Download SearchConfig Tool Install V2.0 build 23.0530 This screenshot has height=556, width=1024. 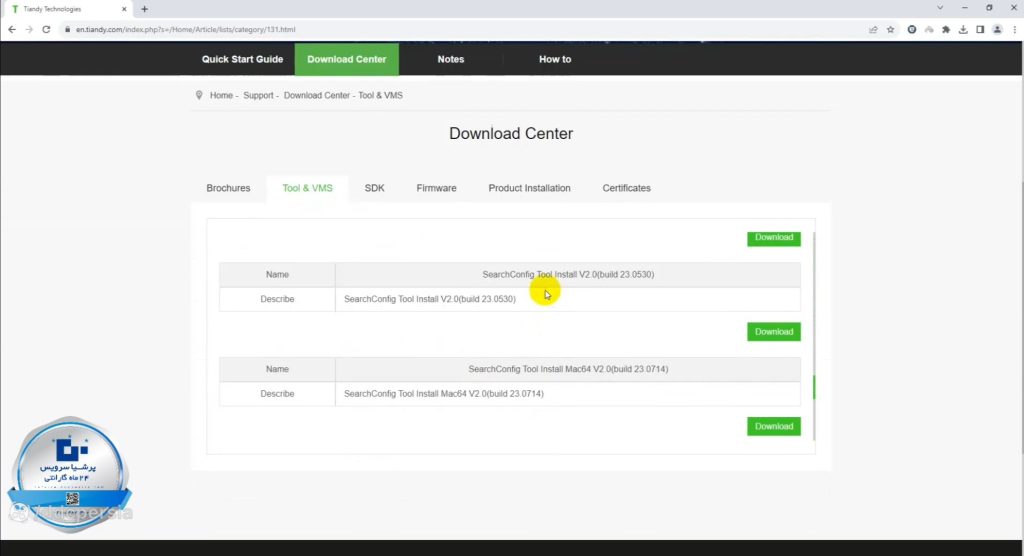(774, 332)
